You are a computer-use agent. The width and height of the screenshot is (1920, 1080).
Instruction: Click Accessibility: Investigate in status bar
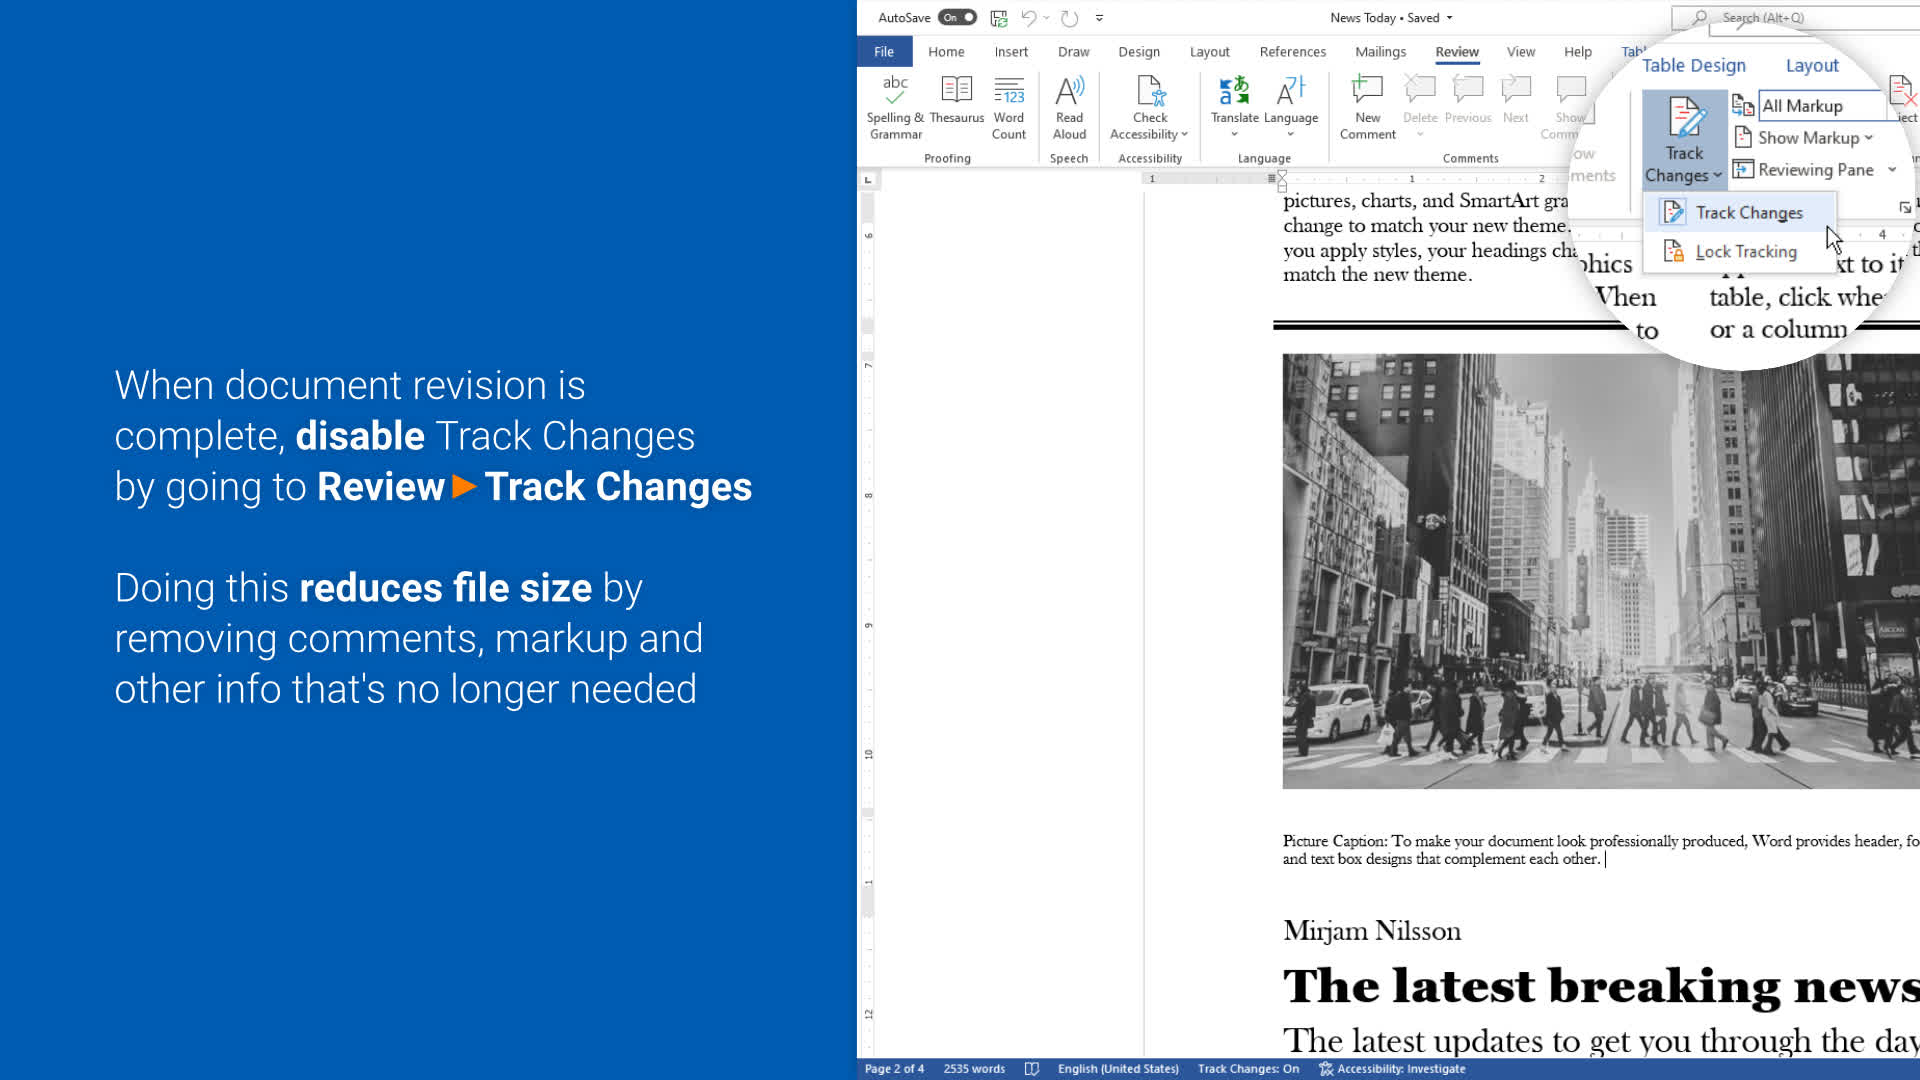1392,1069
